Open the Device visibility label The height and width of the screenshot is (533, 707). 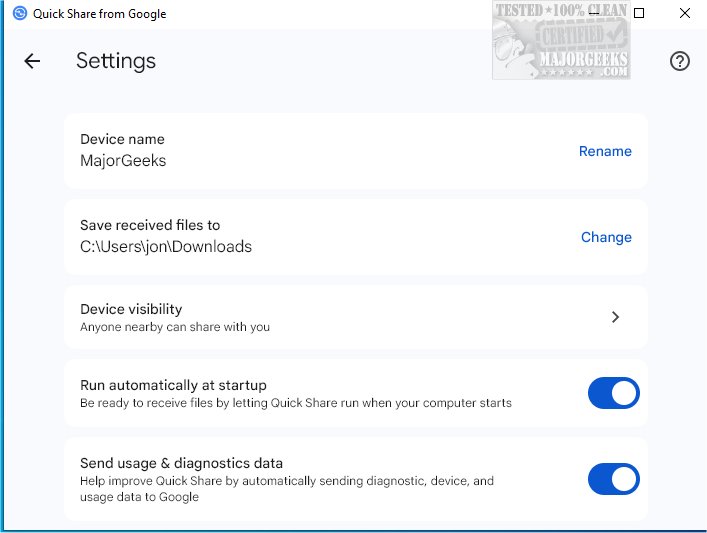coord(131,309)
